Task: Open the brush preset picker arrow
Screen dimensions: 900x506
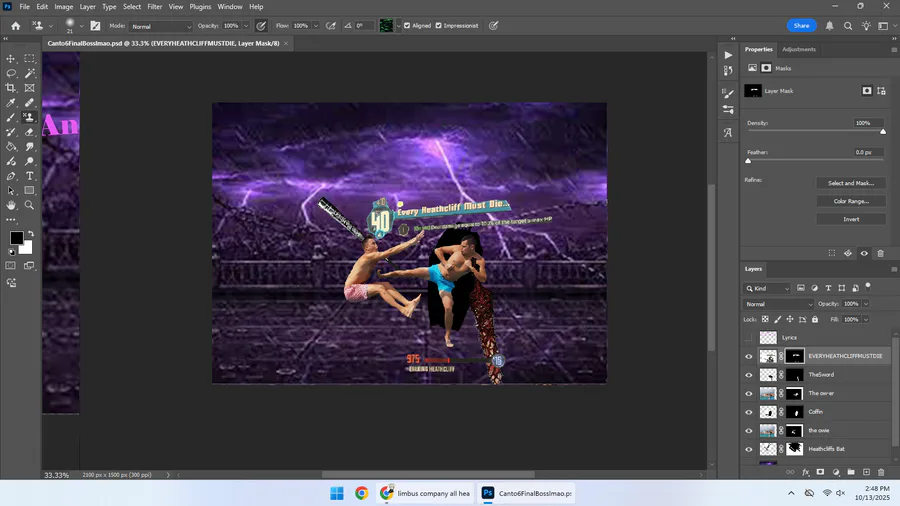Action: tap(81, 26)
